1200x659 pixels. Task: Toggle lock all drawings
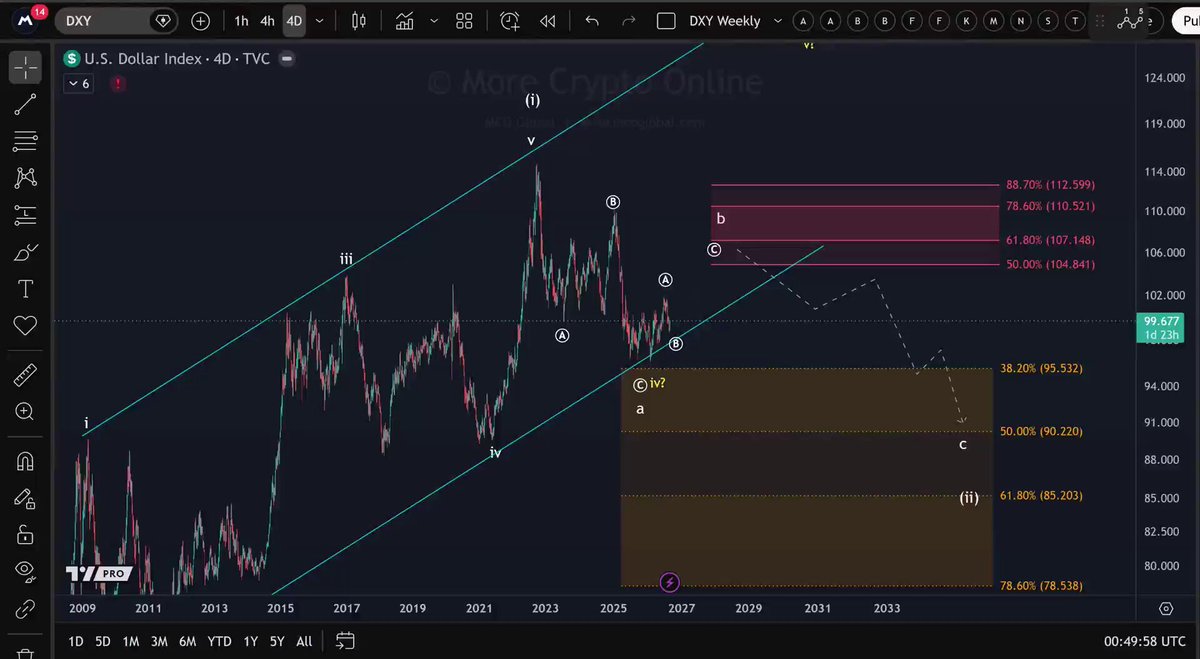pos(25,535)
